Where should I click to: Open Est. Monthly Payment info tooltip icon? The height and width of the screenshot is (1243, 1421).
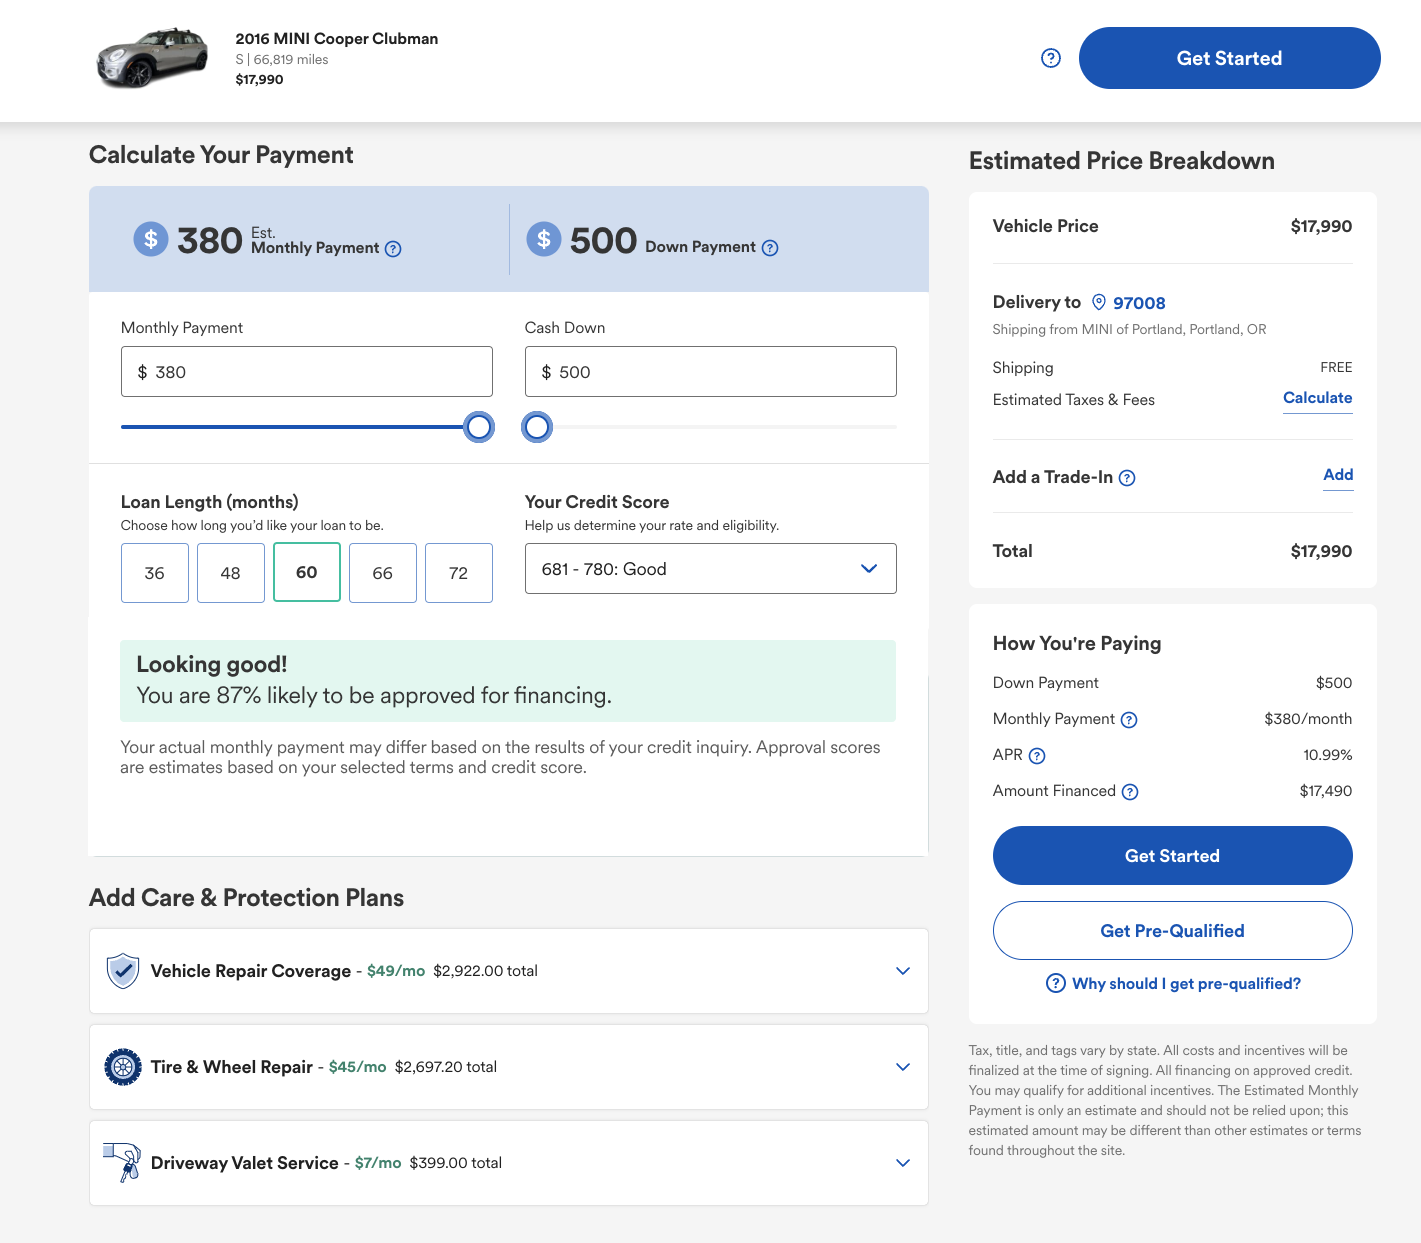[393, 249]
